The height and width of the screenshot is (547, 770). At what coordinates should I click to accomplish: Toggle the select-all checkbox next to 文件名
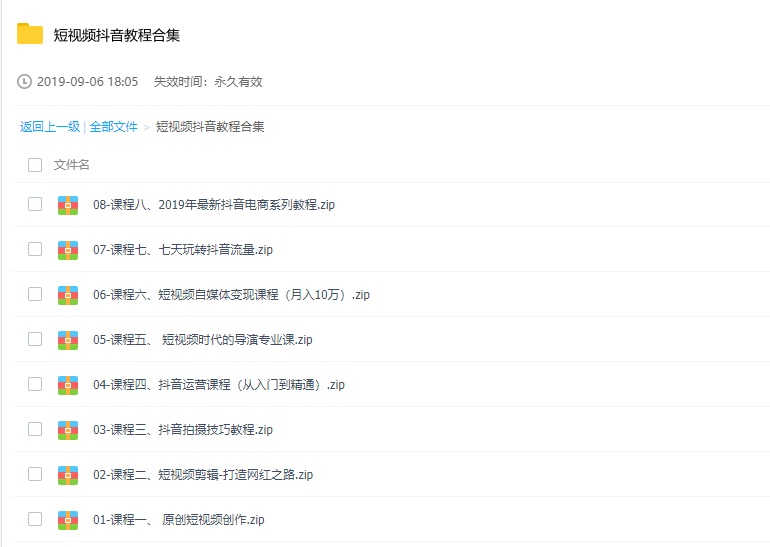[35, 165]
